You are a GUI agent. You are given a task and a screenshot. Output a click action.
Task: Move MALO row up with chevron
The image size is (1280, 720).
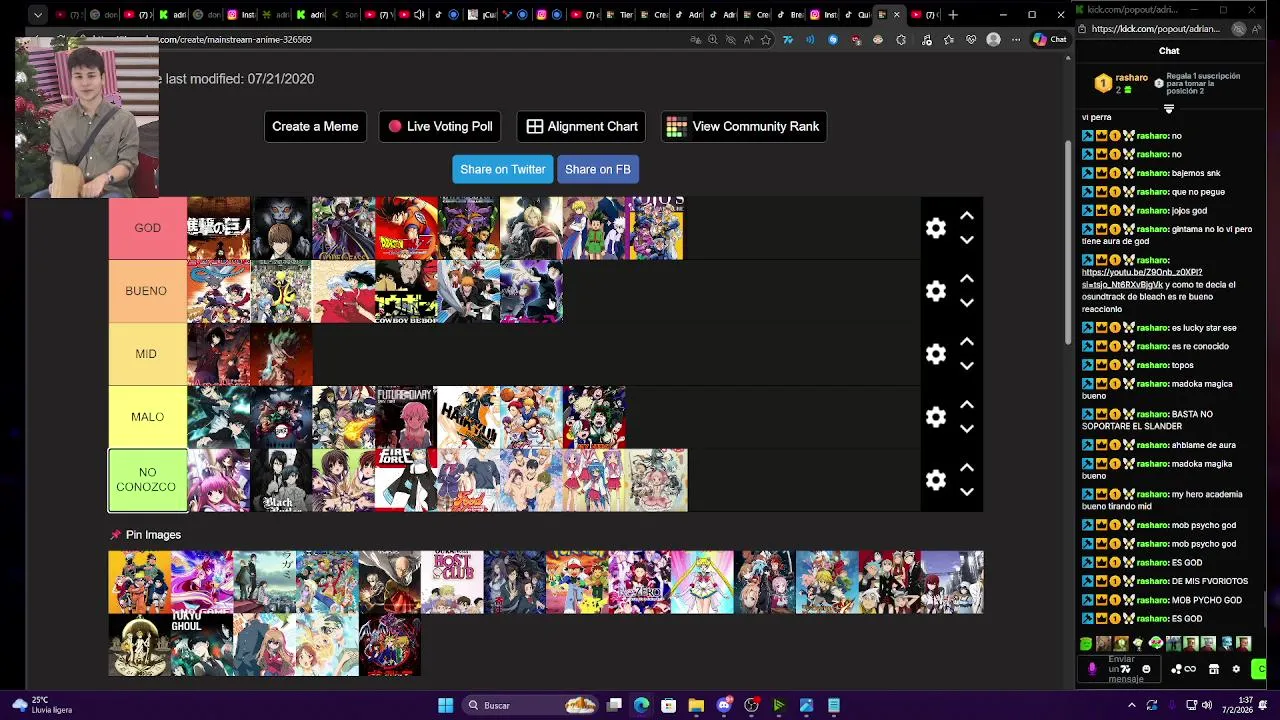pyautogui.click(x=967, y=405)
